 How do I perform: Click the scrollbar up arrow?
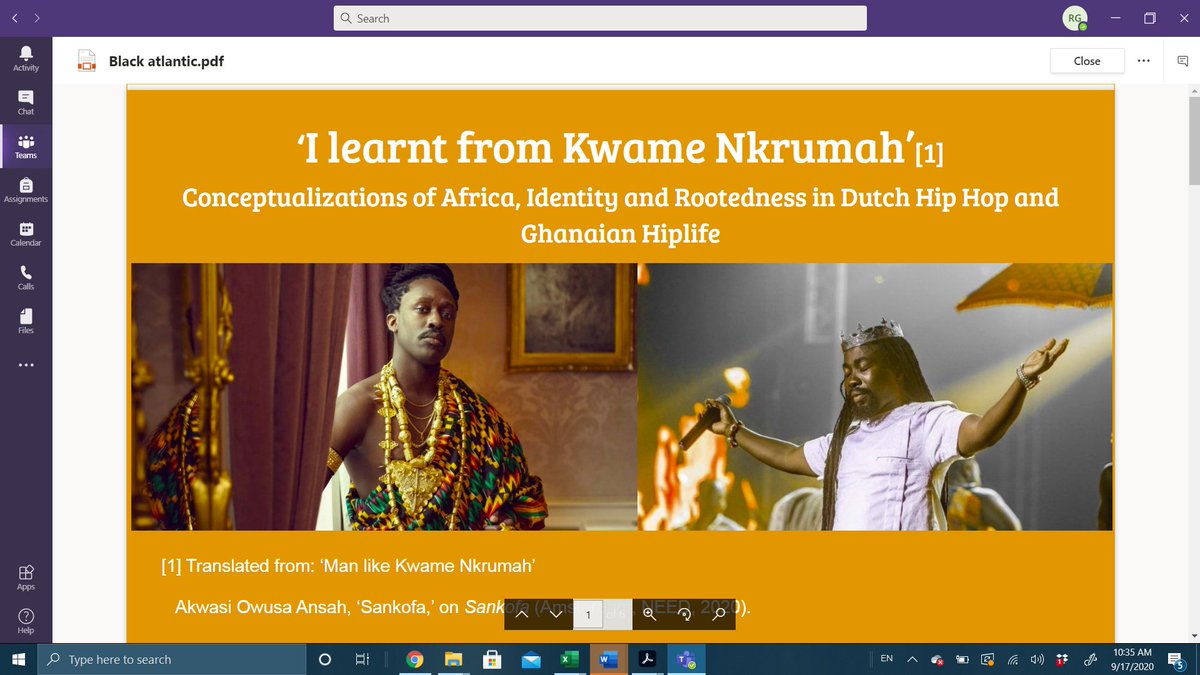pyautogui.click(x=1193, y=90)
